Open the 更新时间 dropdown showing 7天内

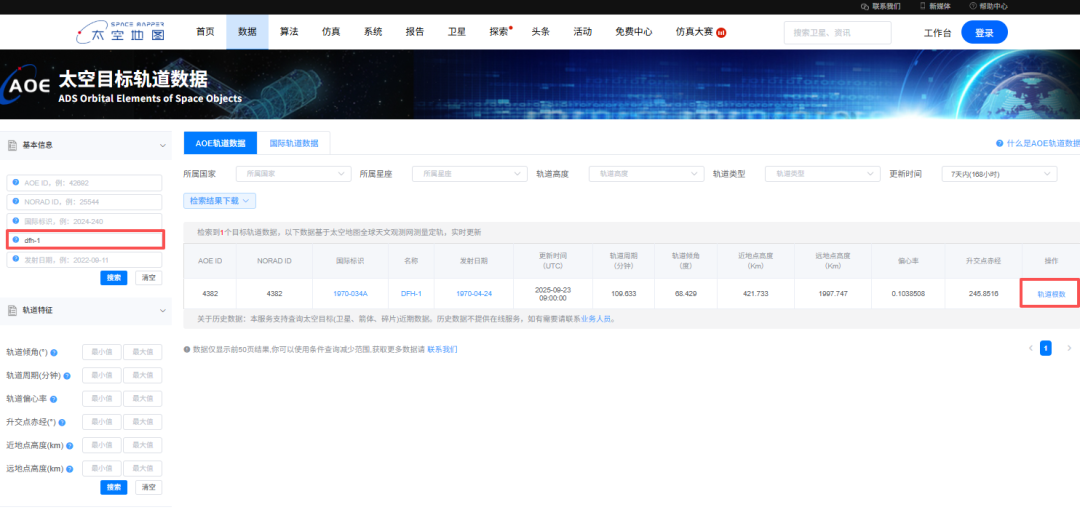[x=997, y=173]
